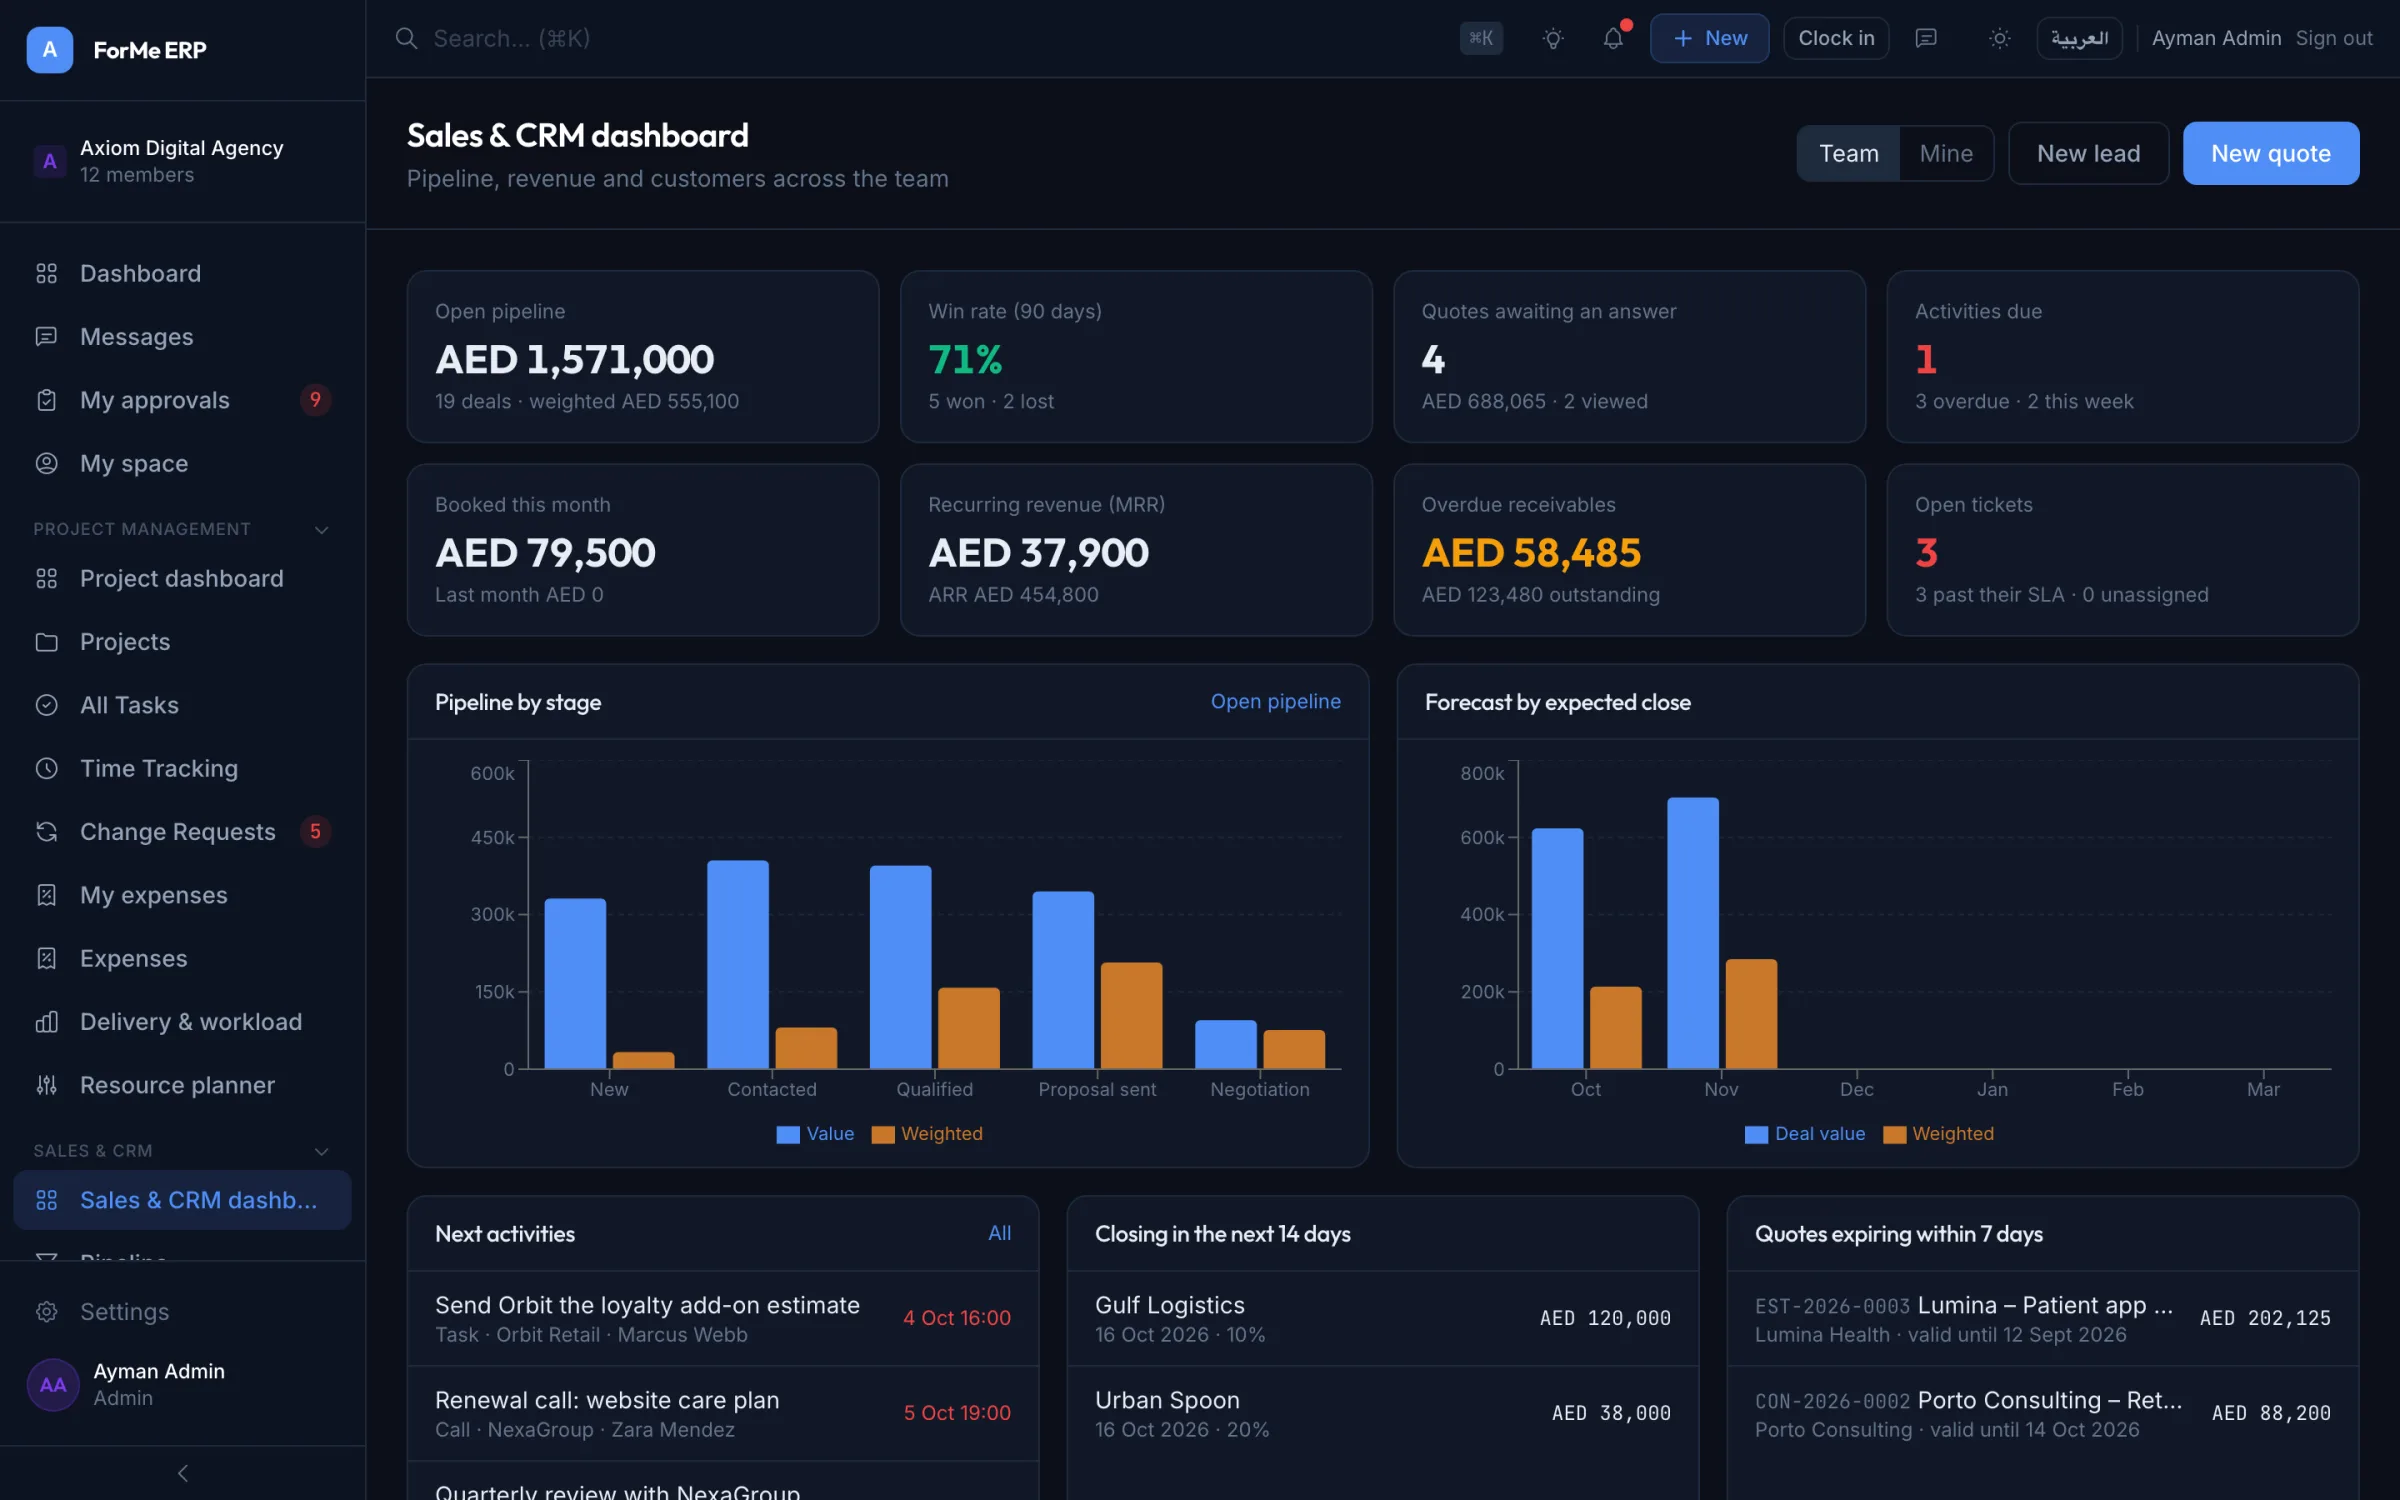Go to My space
This screenshot has height=1500, width=2400.
pyautogui.click(x=182, y=463)
